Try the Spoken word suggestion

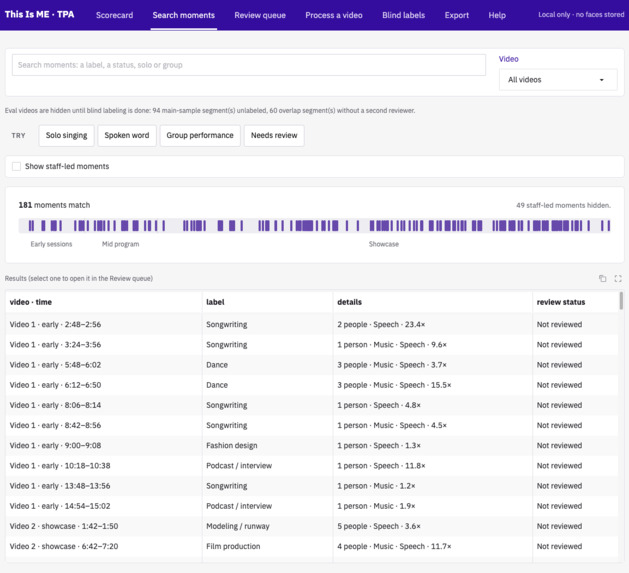[127, 136]
